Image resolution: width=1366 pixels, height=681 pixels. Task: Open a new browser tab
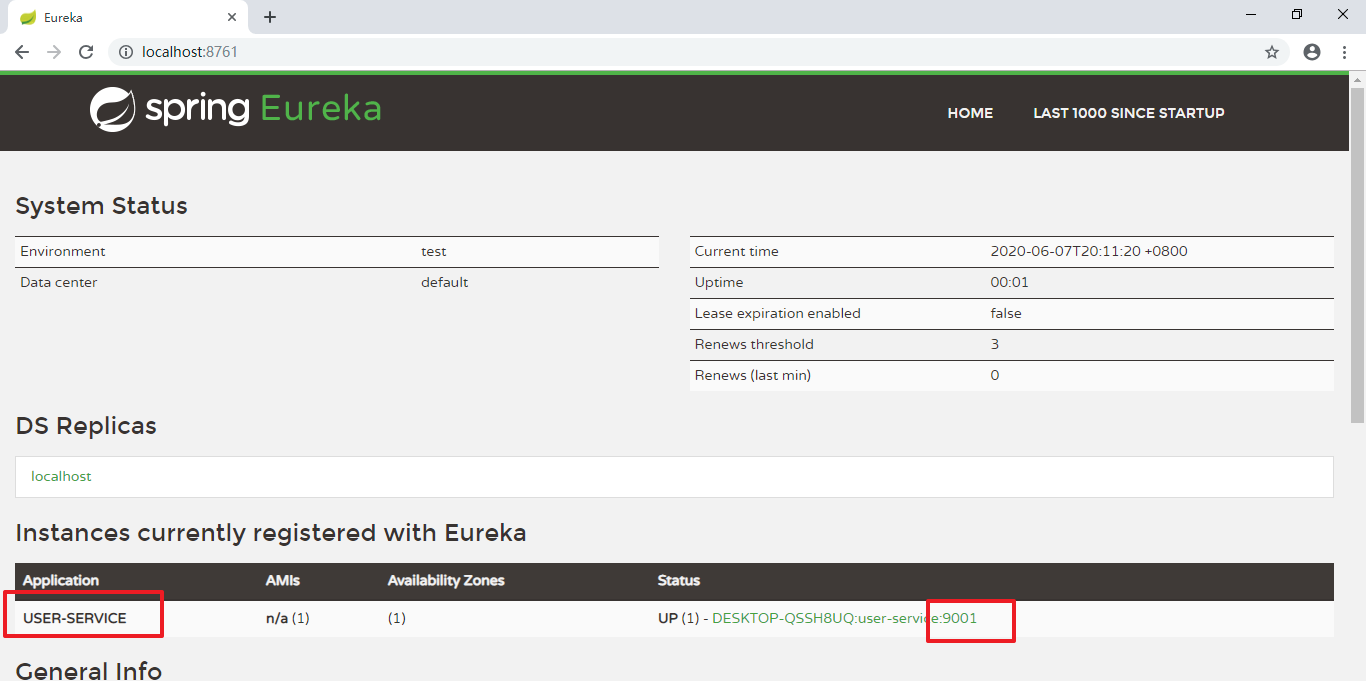[270, 17]
